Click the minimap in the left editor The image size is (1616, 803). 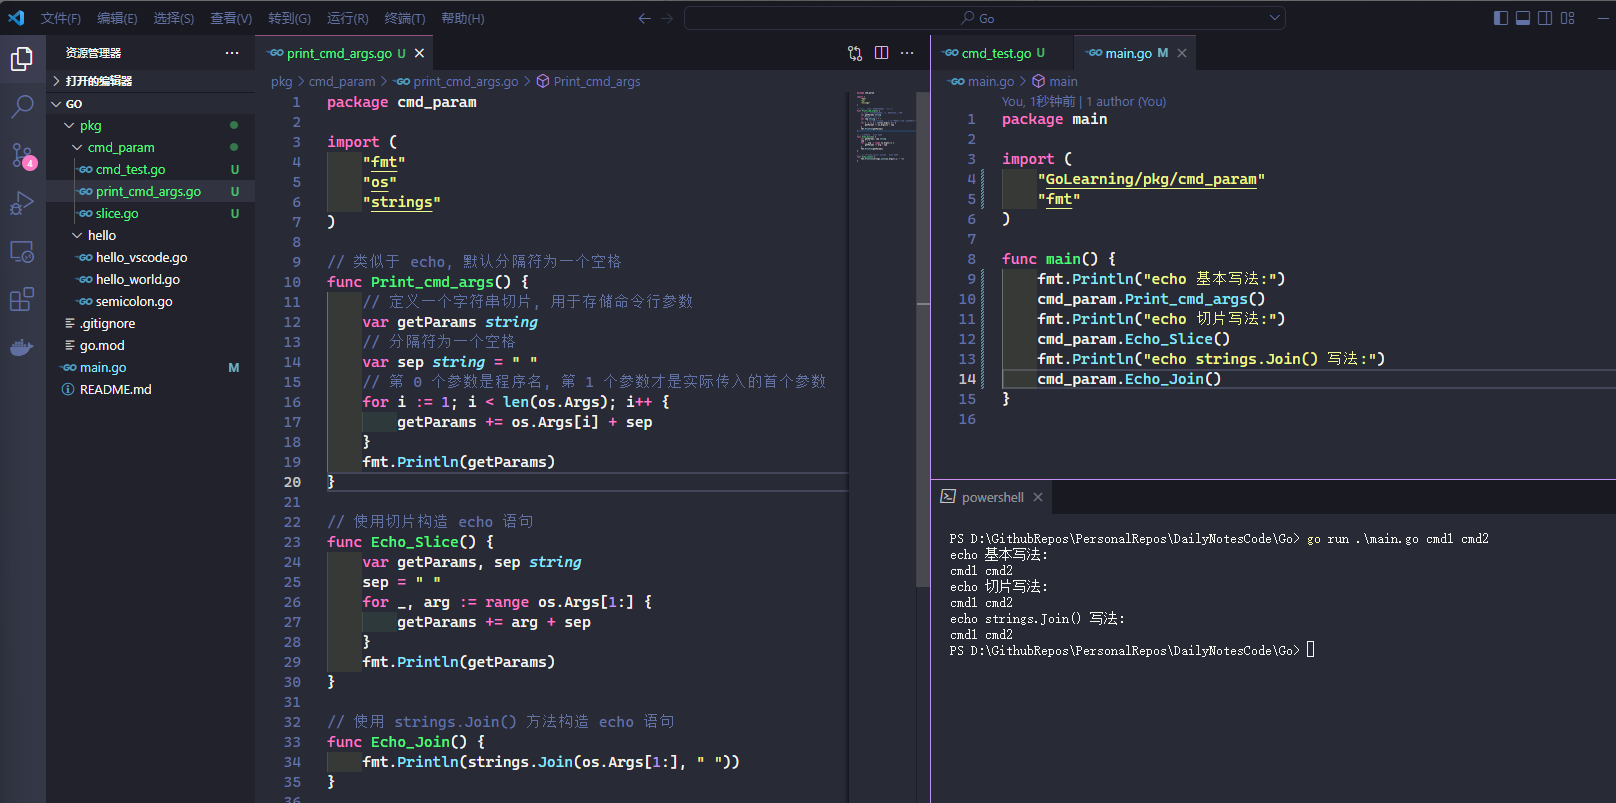(883, 126)
